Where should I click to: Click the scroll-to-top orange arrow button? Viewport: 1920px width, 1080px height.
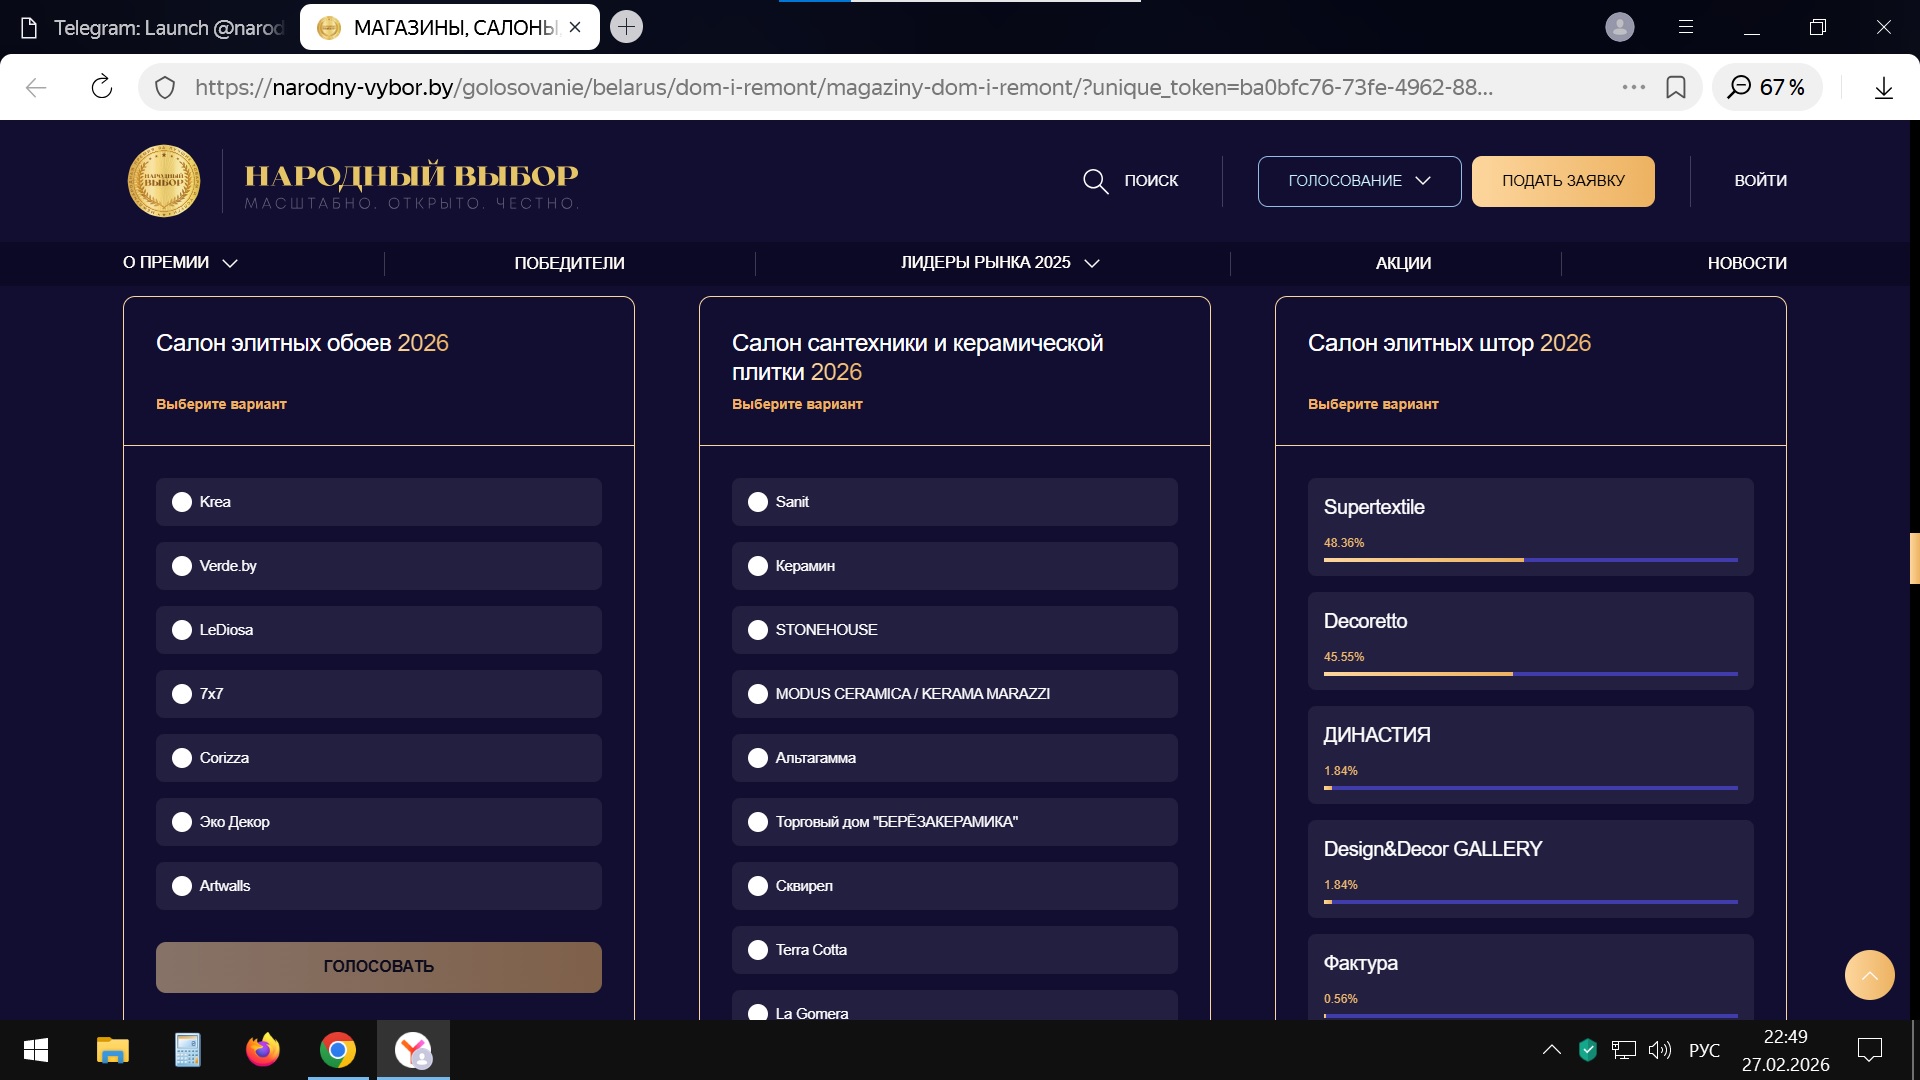click(x=1869, y=975)
